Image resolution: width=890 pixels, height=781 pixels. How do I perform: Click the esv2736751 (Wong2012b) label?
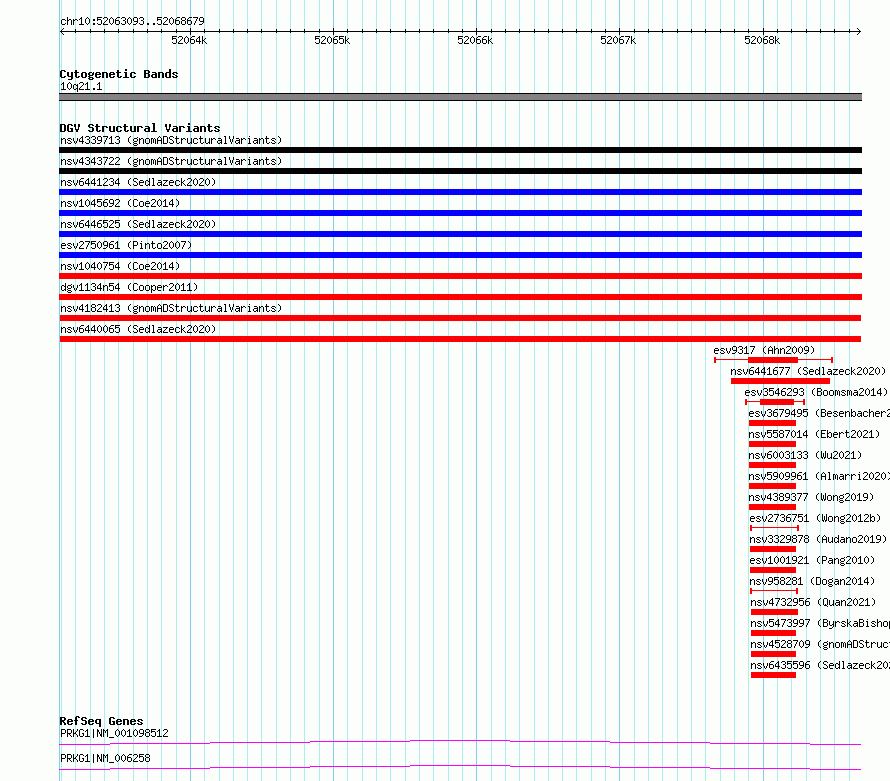click(x=815, y=518)
